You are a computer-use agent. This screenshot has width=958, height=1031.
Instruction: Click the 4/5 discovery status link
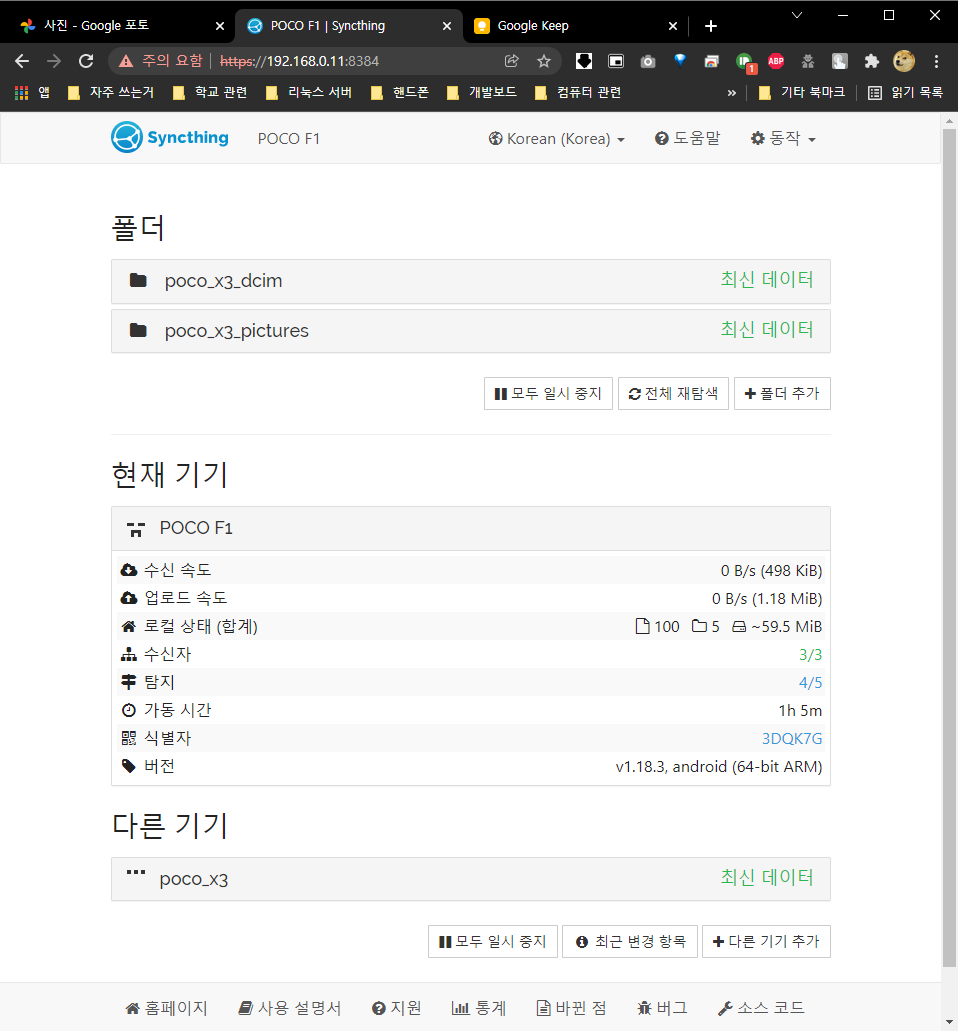click(810, 683)
